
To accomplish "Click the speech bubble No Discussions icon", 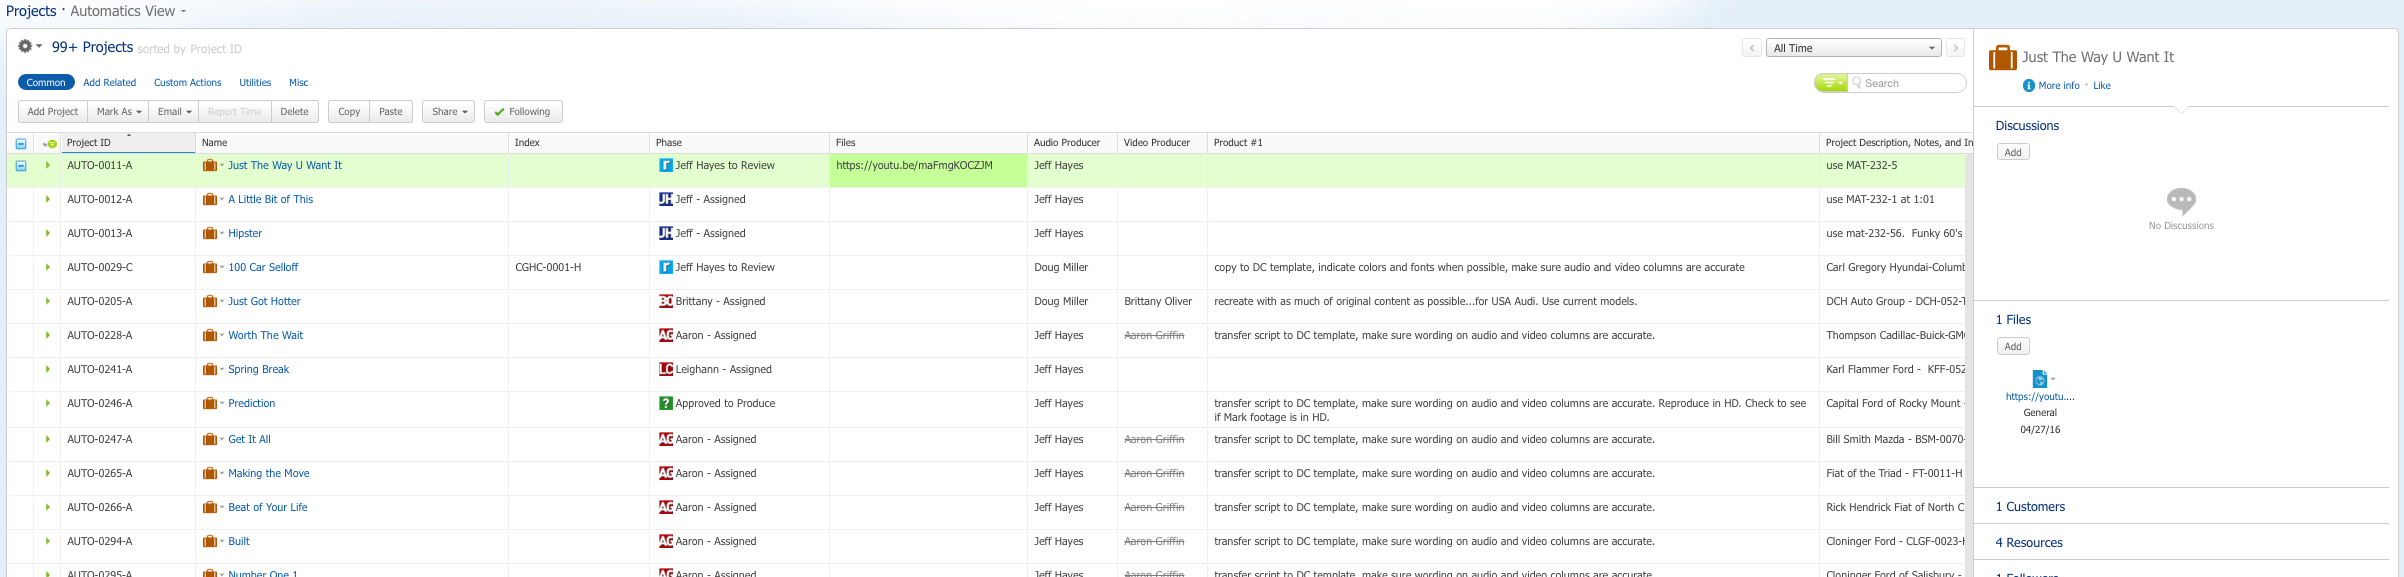I will [x=2181, y=201].
